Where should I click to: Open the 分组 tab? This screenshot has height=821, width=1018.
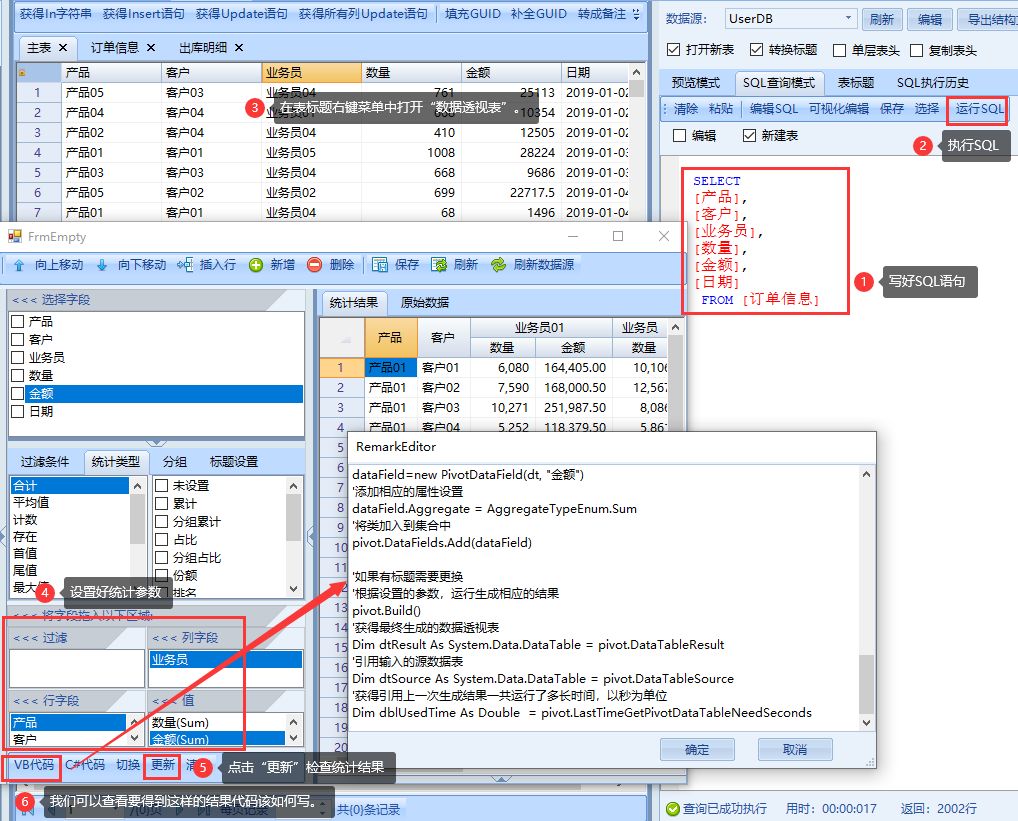[175, 461]
